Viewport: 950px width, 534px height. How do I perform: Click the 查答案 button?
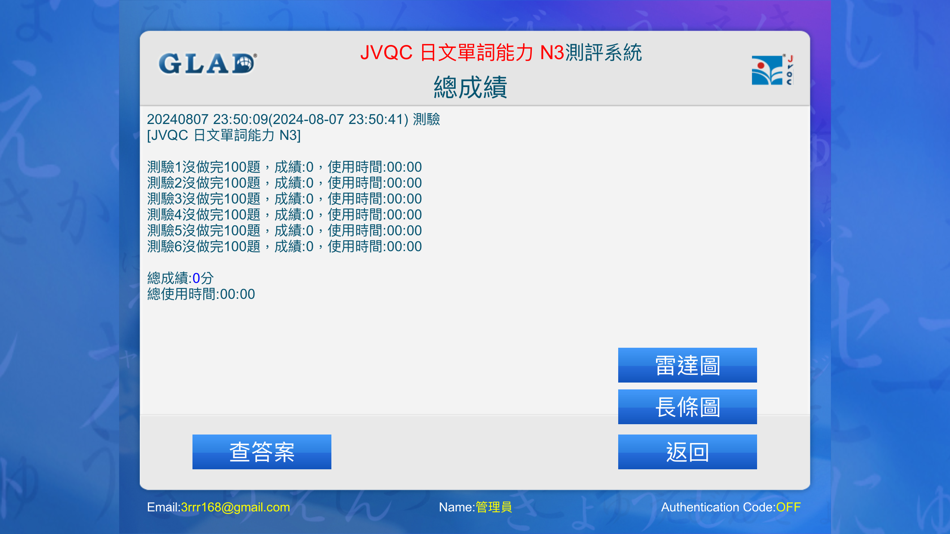click(262, 452)
